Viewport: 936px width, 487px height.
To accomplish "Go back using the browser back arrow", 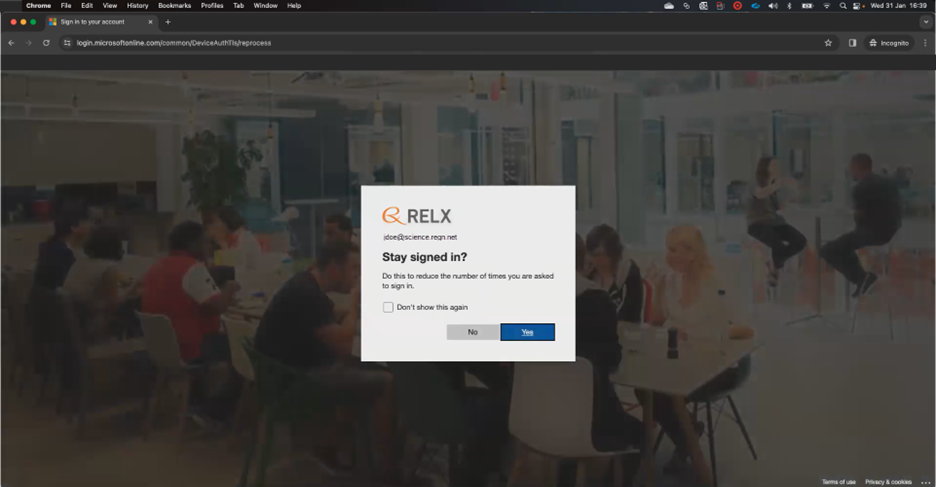I will point(11,43).
